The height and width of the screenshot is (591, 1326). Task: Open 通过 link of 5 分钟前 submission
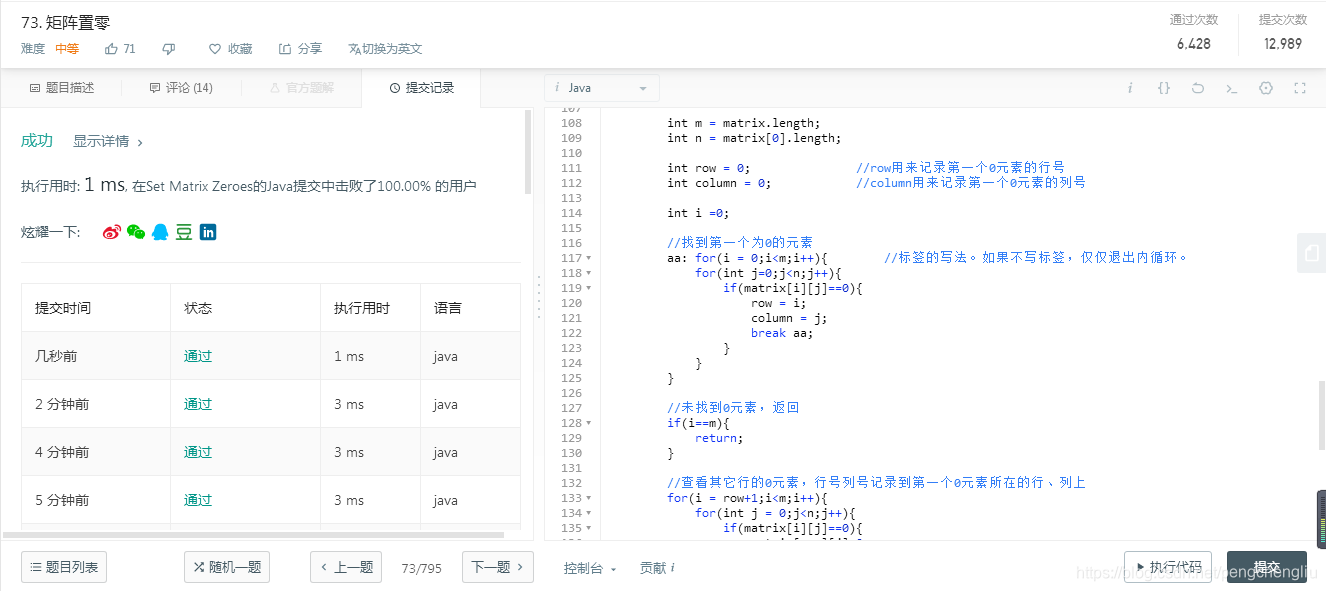pyautogui.click(x=198, y=500)
